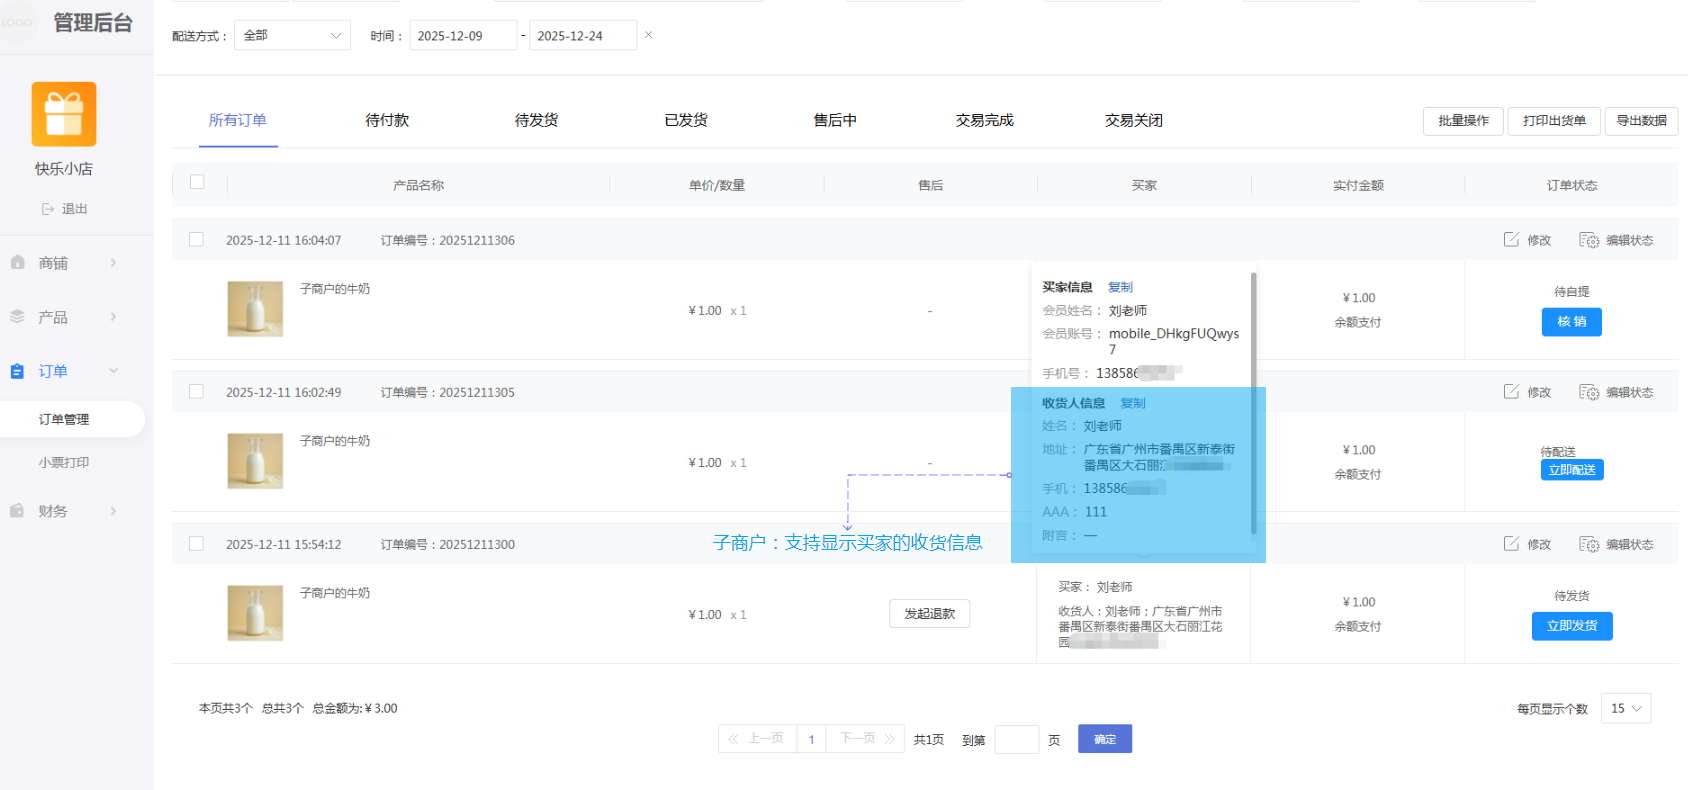1688x790 pixels.
Task: Click the 产品 layers icon in sidebar
Action: [x=18, y=317]
